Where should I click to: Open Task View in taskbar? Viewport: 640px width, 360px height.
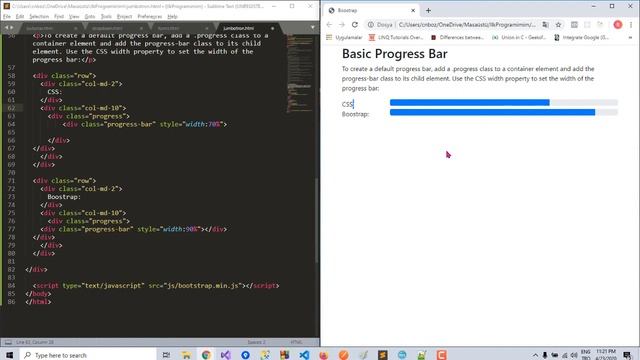pos(166,355)
